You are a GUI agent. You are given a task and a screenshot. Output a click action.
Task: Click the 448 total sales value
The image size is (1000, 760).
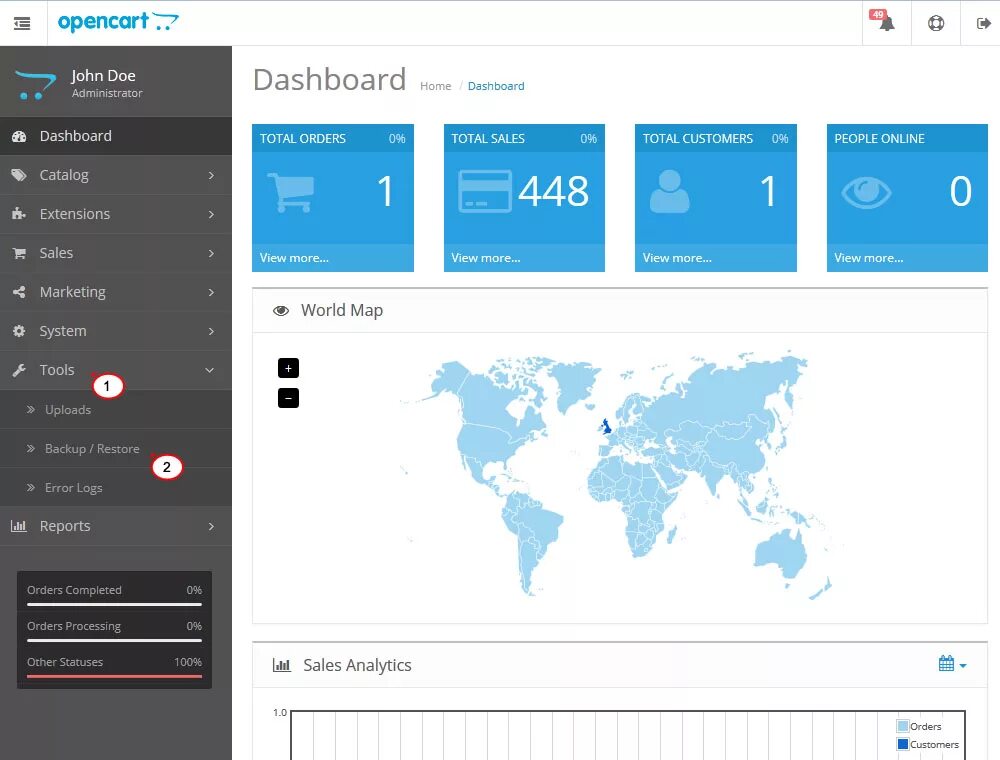tap(553, 191)
